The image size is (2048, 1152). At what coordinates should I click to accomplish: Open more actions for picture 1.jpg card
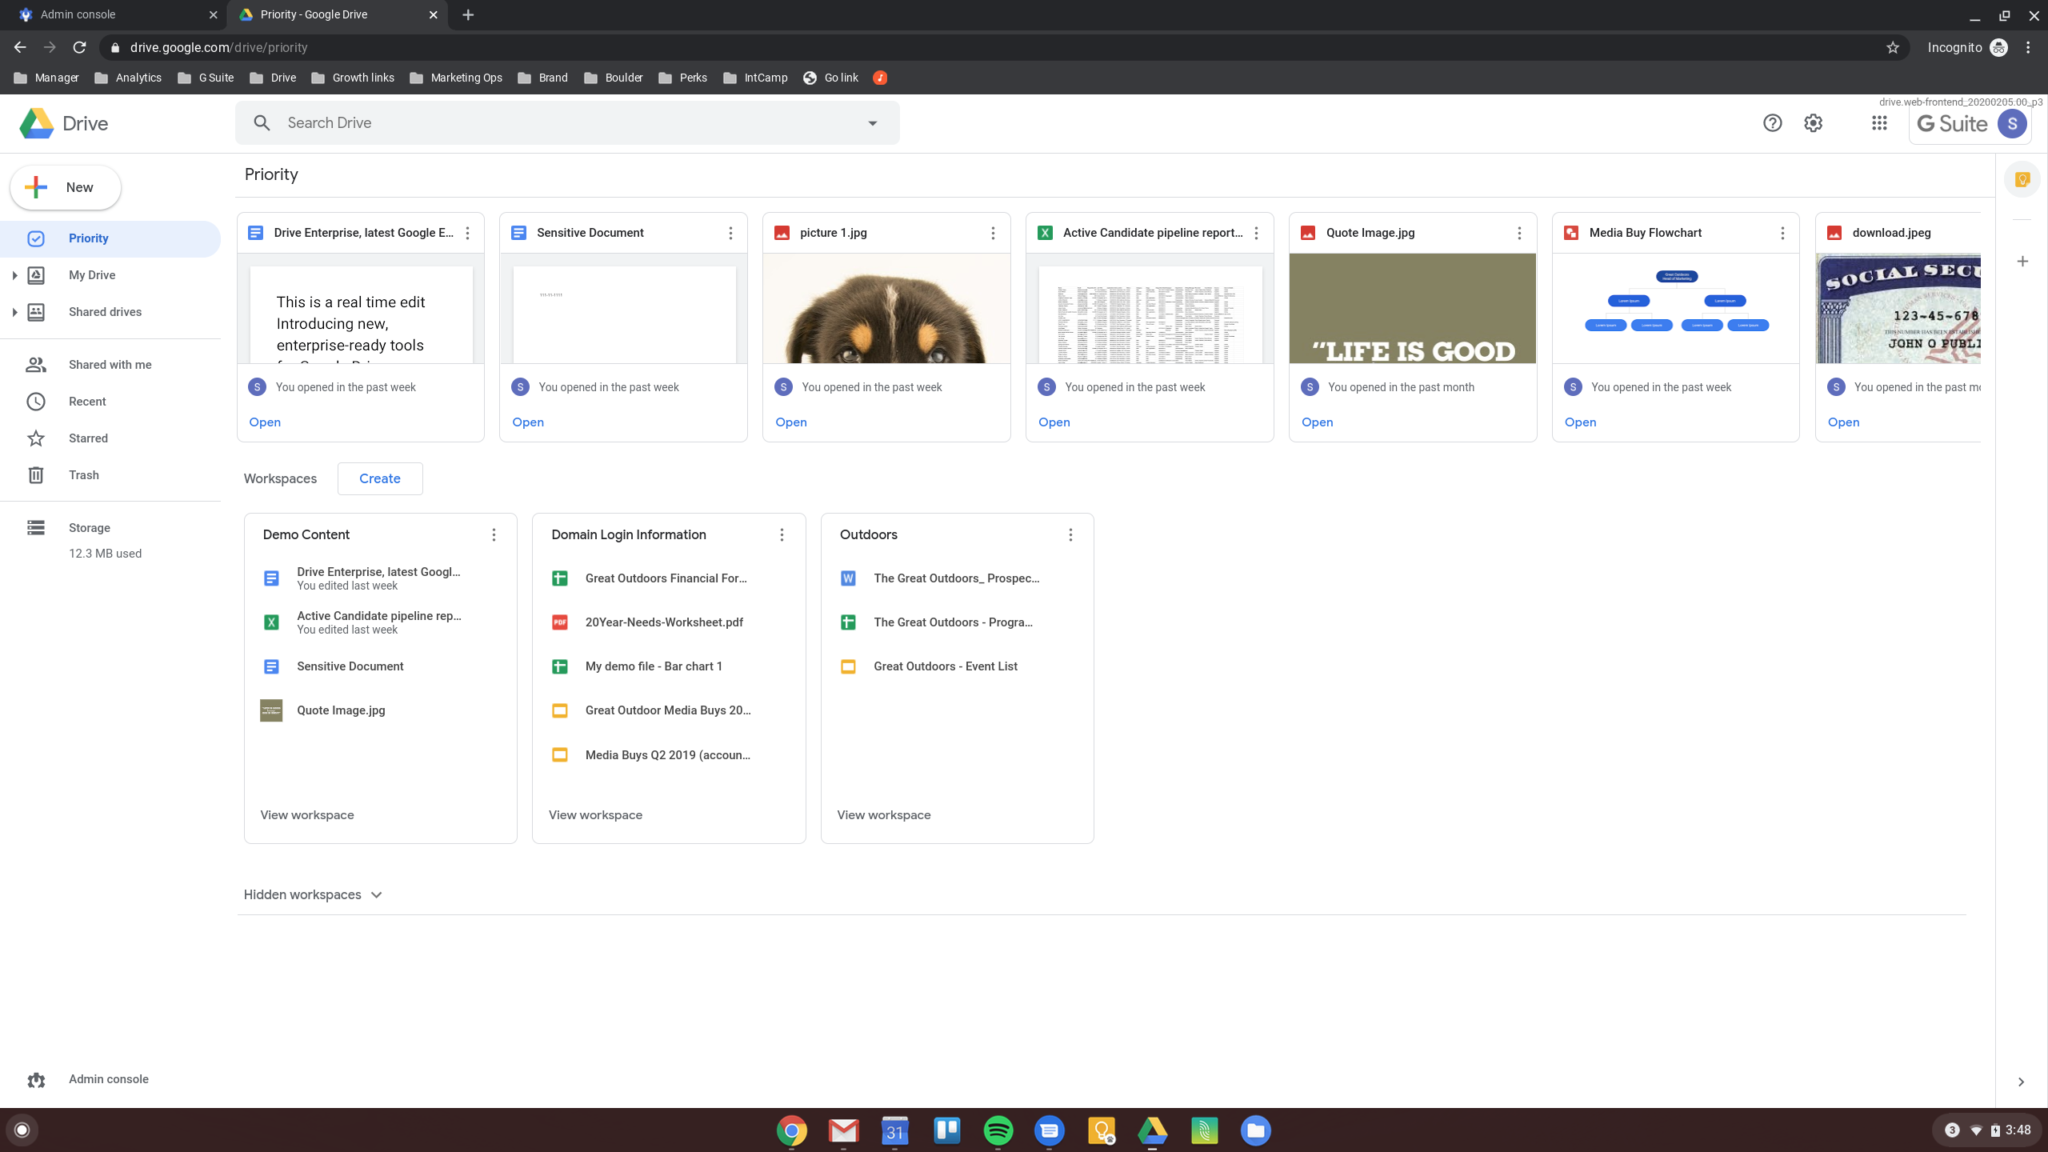pos(993,233)
